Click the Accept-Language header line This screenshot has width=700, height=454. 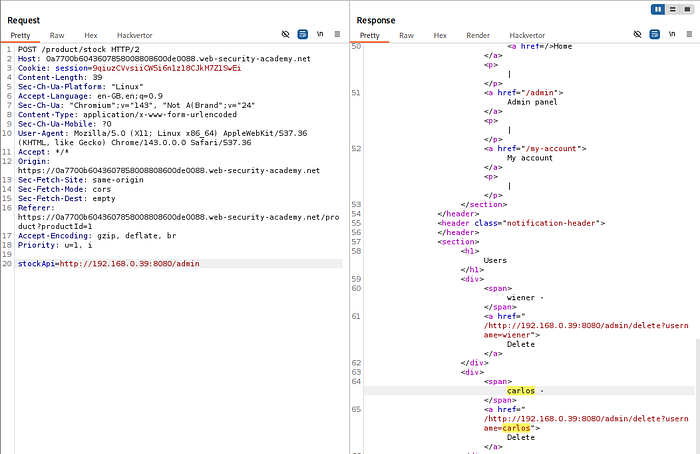pos(90,96)
